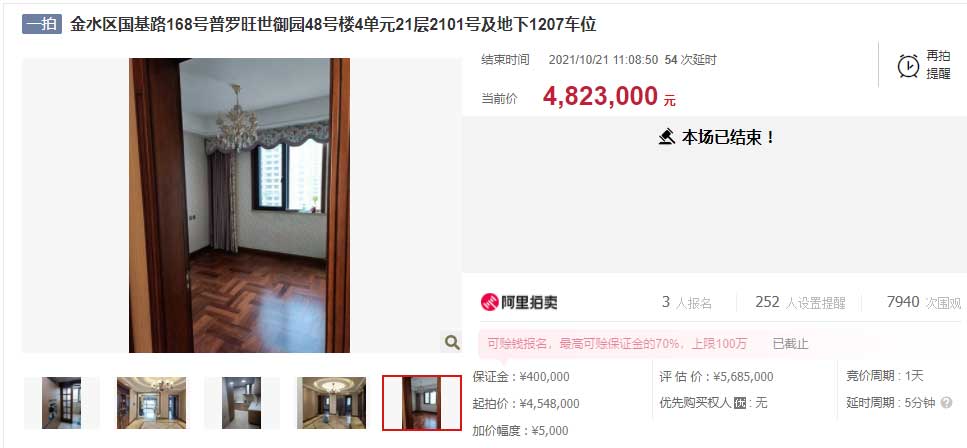Select the first kitchen thumbnail
967x448 pixels.
(61, 403)
